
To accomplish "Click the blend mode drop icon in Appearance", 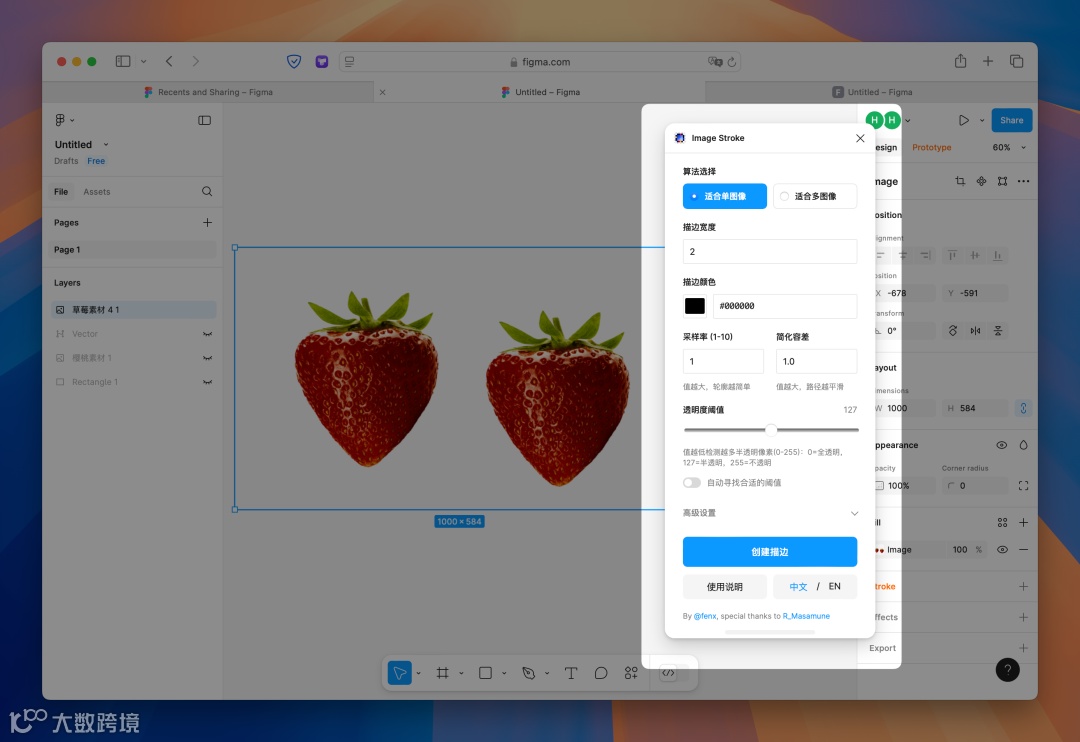I will click(1024, 445).
